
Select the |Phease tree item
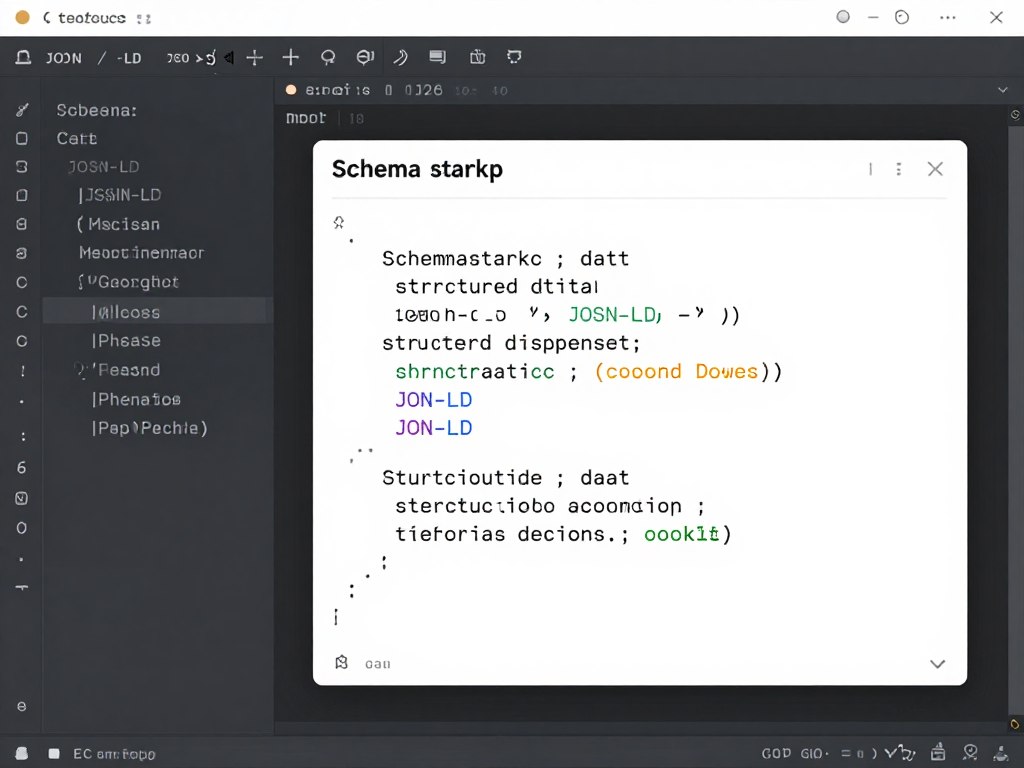[x=126, y=341]
